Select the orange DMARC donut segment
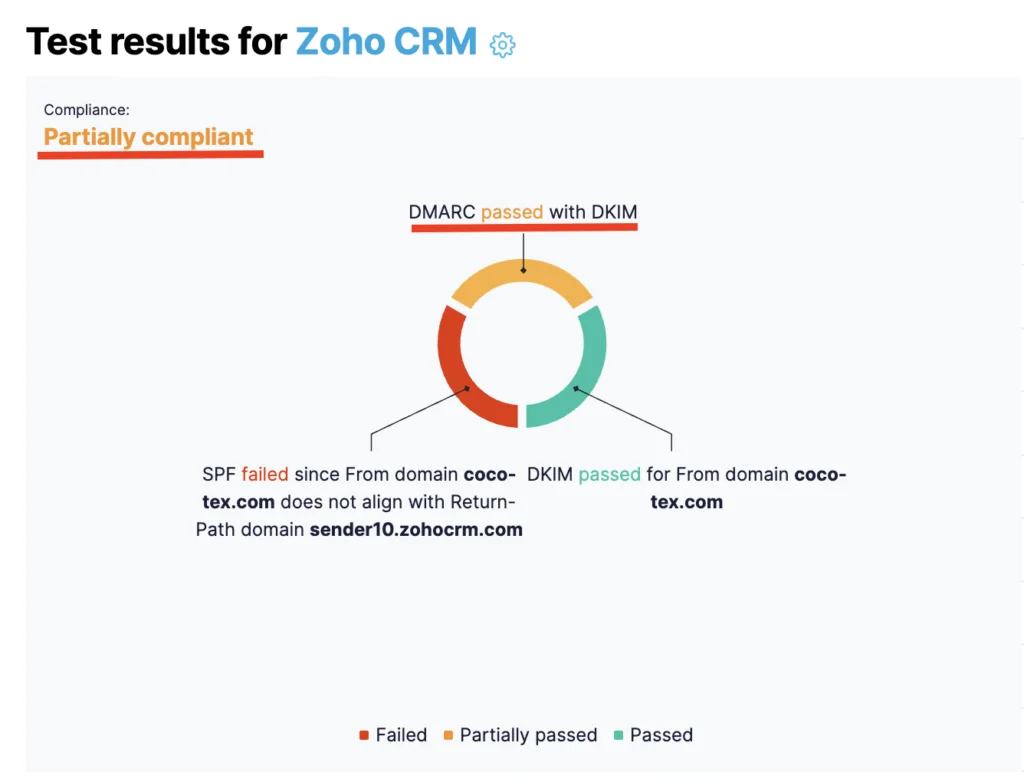The height and width of the screenshot is (782, 1024). [522, 281]
